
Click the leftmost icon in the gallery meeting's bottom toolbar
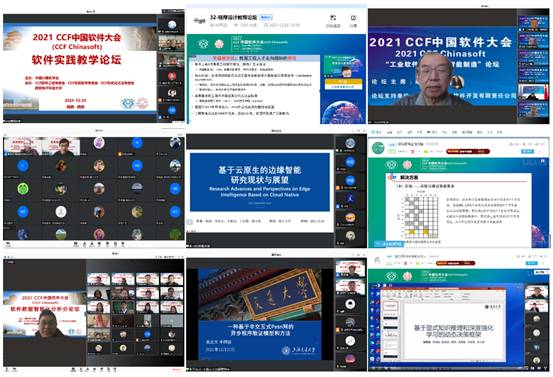pyautogui.click(x=8, y=243)
